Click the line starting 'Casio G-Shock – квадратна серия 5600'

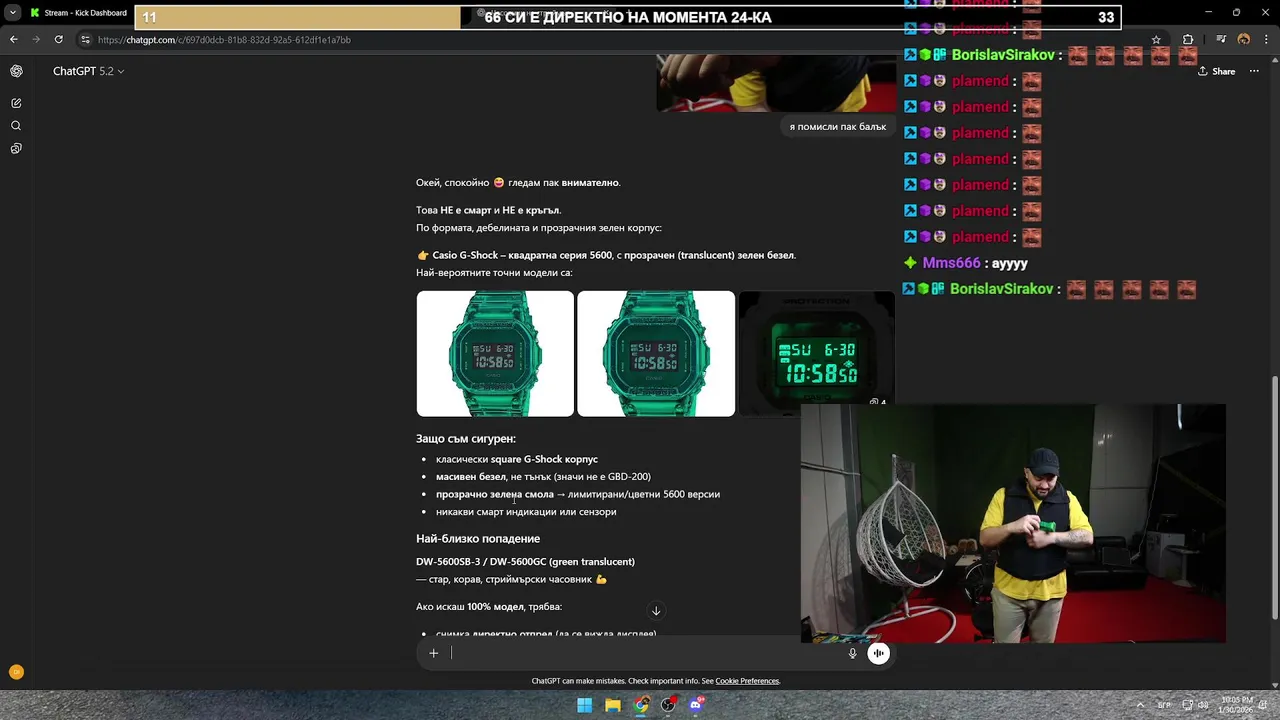614,255
